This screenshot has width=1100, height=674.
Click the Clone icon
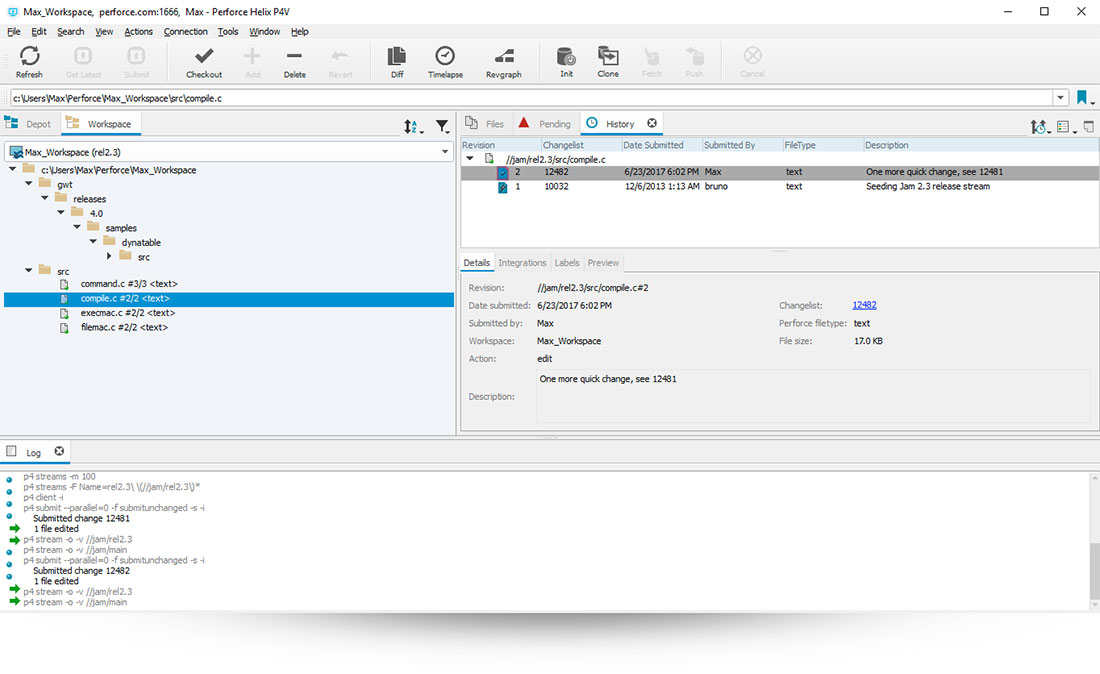click(x=608, y=62)
